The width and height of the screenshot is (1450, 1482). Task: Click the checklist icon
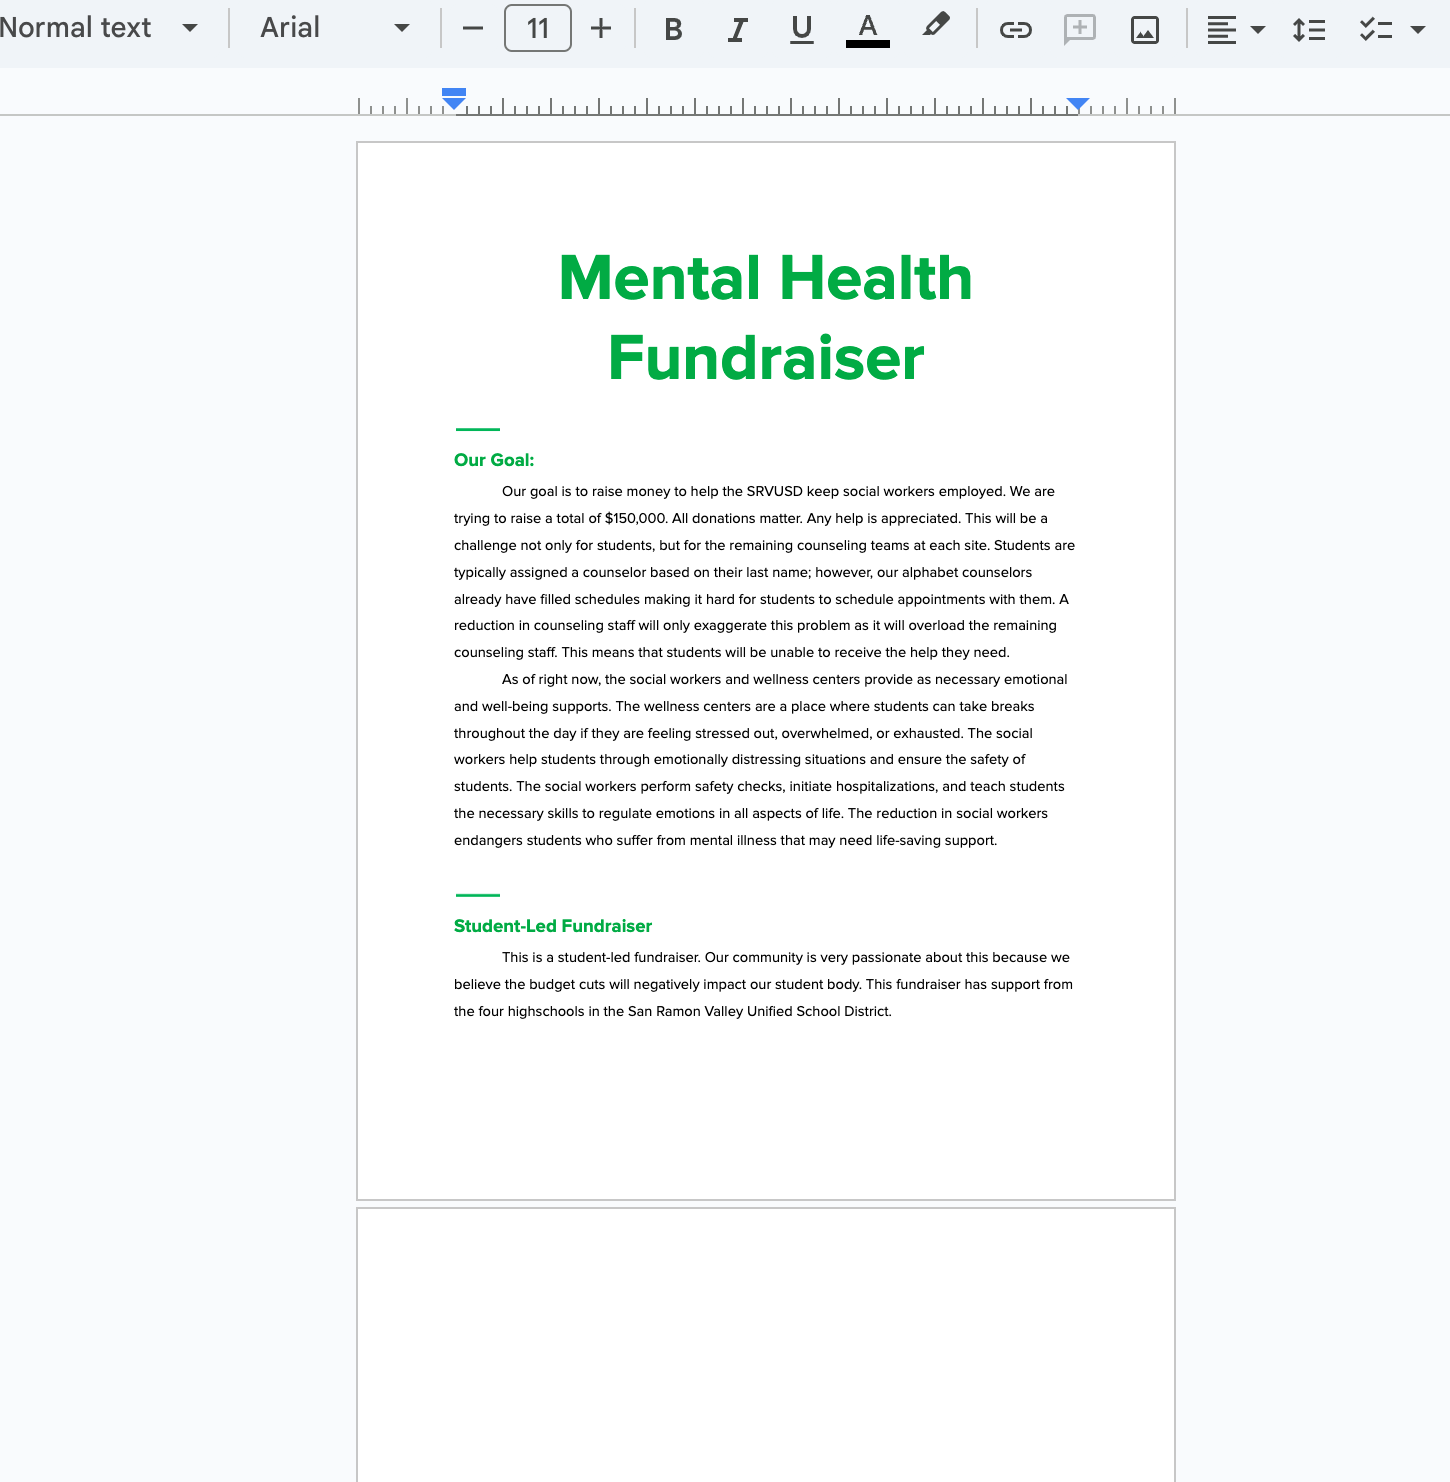point(1375,29)
